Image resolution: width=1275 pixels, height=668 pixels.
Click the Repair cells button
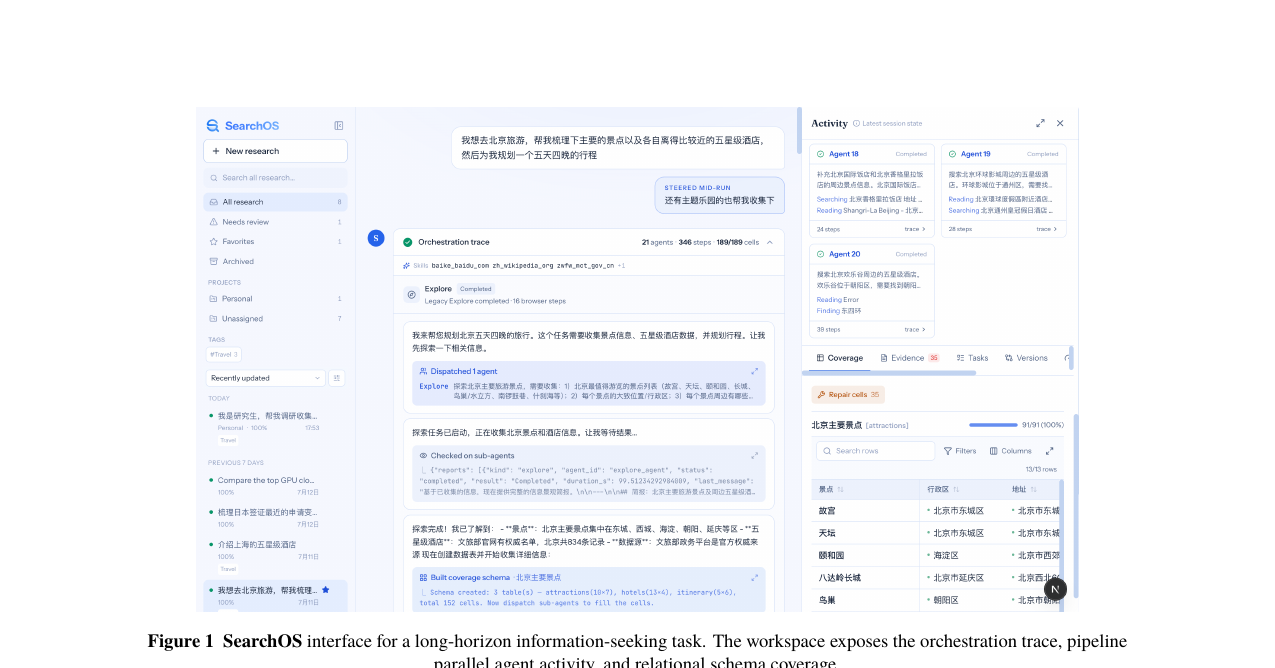pos(848,395)
